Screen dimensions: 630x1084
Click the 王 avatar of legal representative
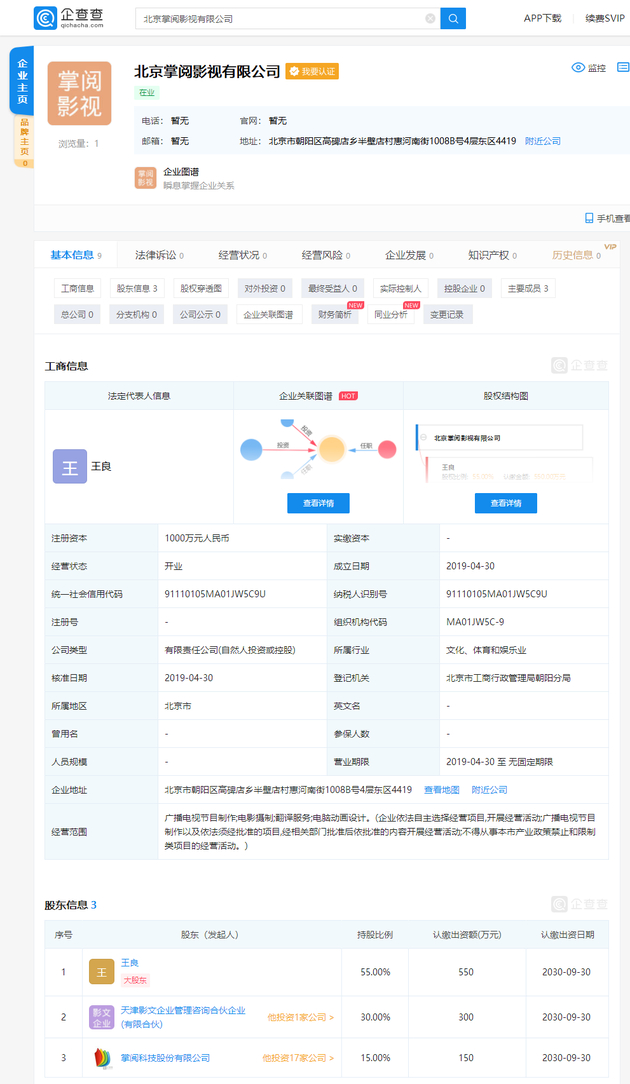pos(70,467)
